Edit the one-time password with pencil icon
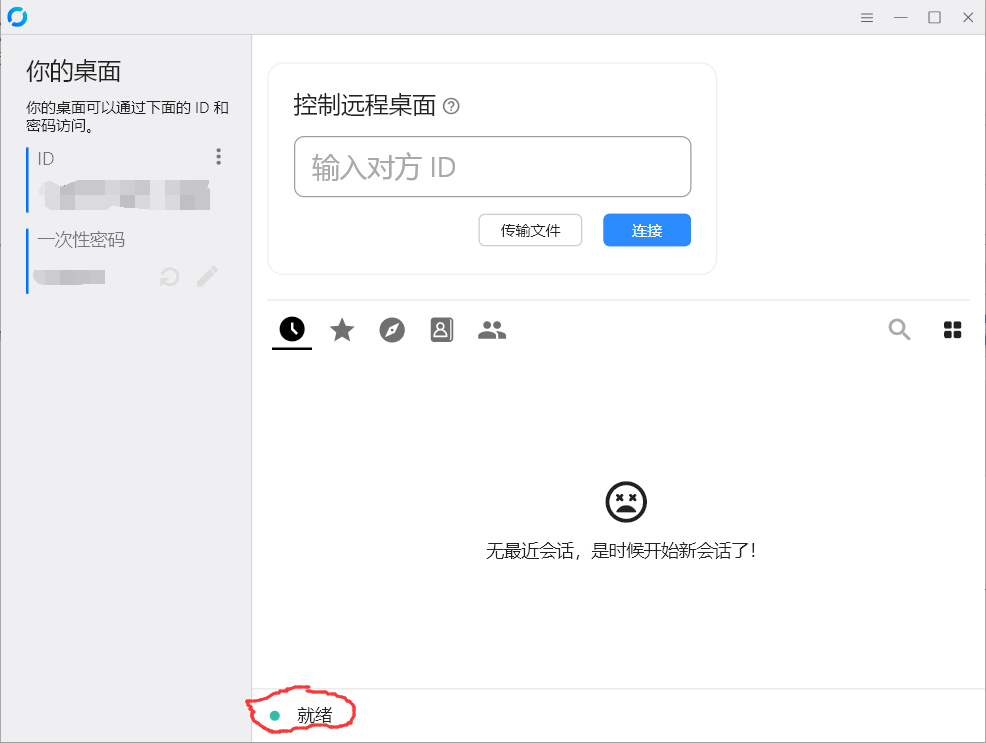This screenshot has width=986, height=743. 207,276
